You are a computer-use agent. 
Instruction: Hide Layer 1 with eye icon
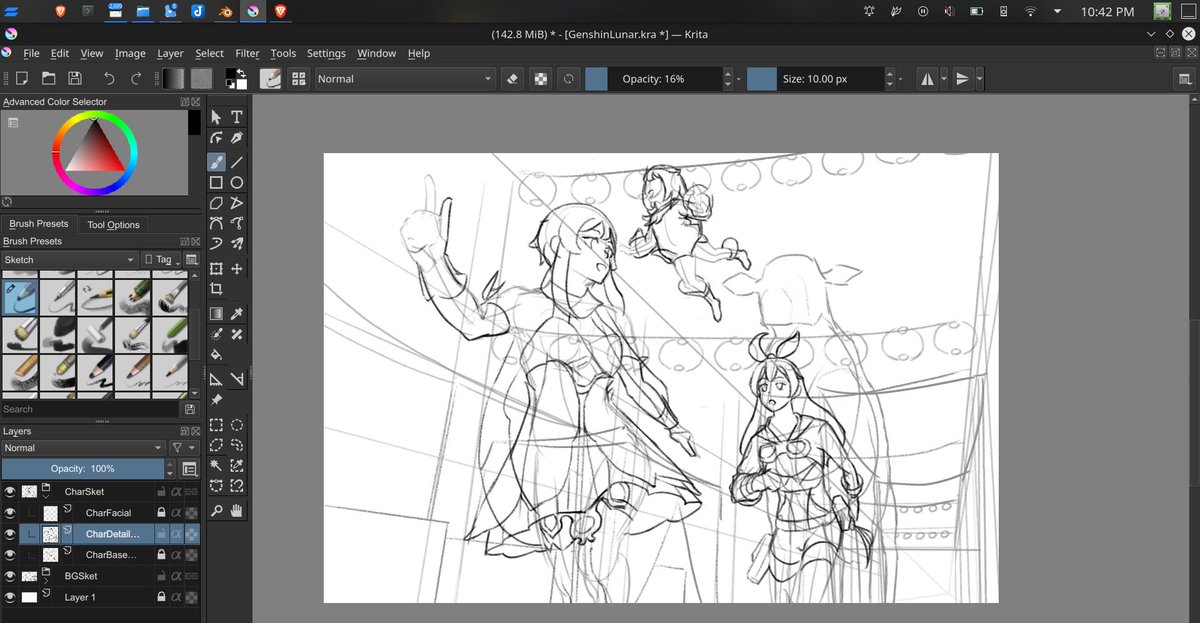tap(10, 597)
